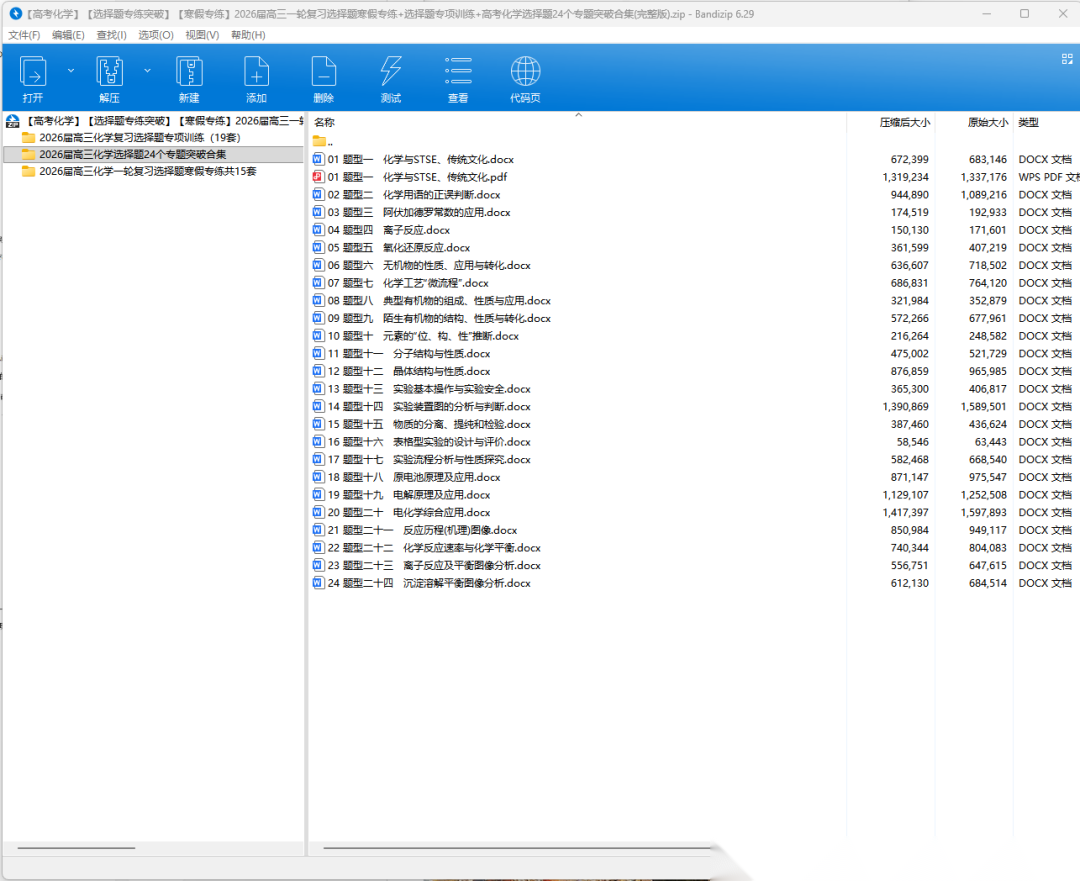Screen dimensions: 1080x881
Task: Click the 测试 (Test archive) icon
Action: point(391,73)
